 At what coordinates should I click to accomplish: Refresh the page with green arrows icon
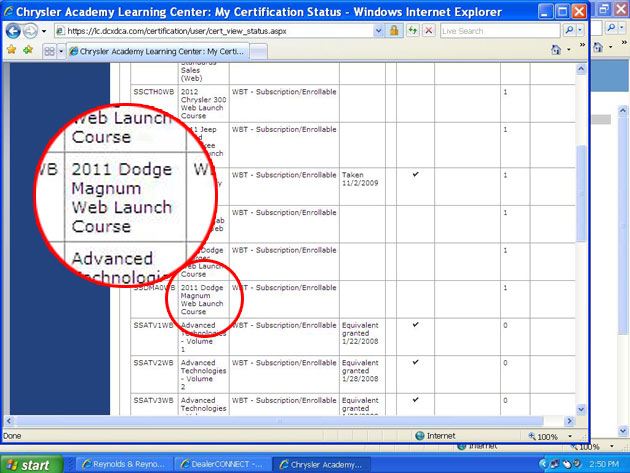pos(413,31)
